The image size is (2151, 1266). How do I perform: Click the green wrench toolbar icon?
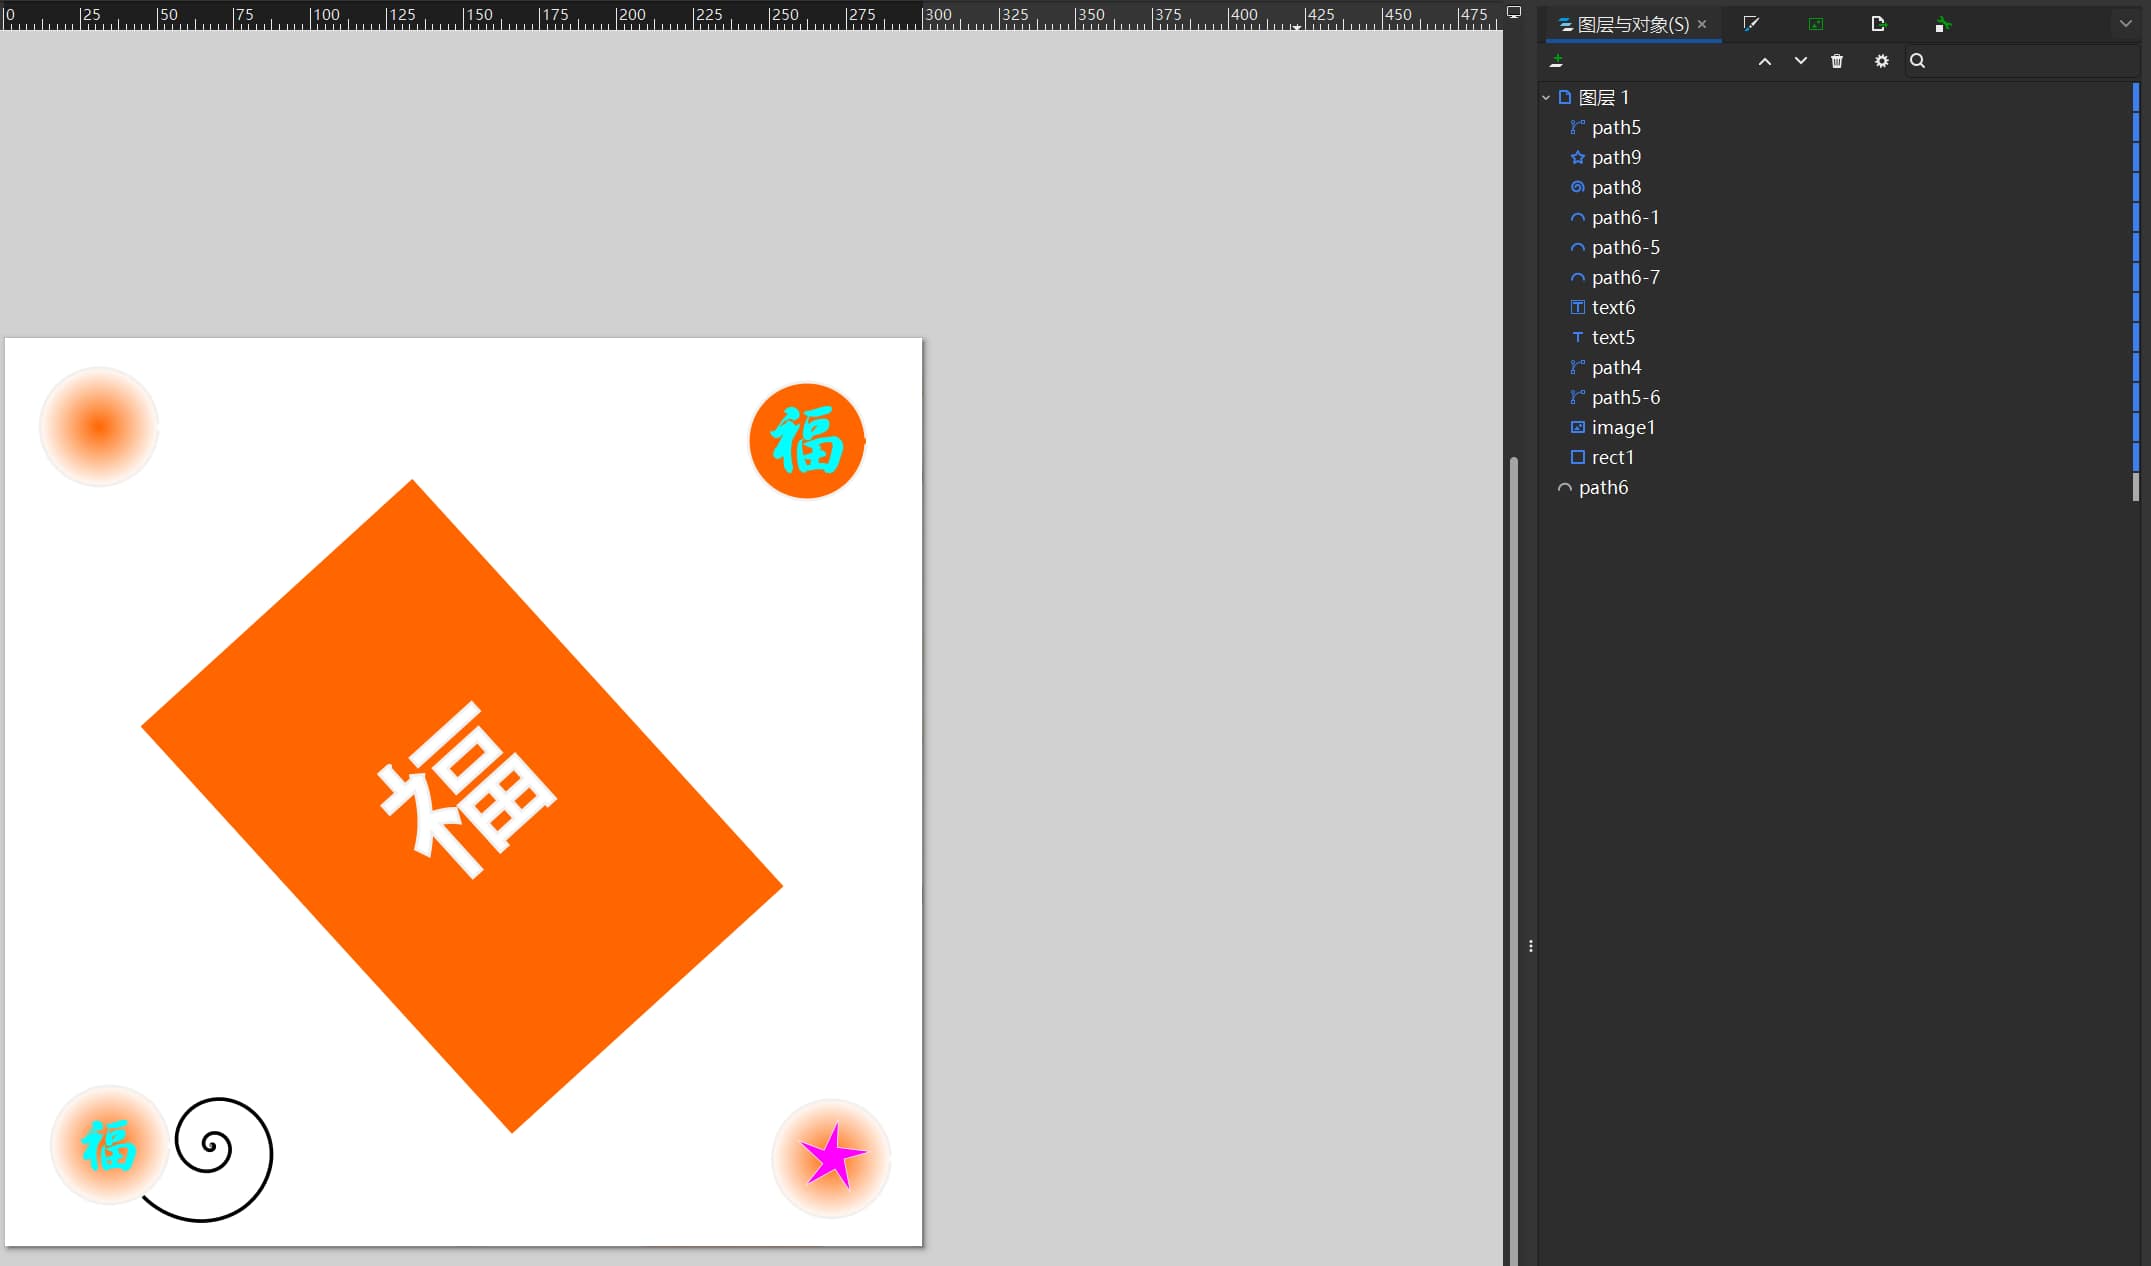[1943, 24]
